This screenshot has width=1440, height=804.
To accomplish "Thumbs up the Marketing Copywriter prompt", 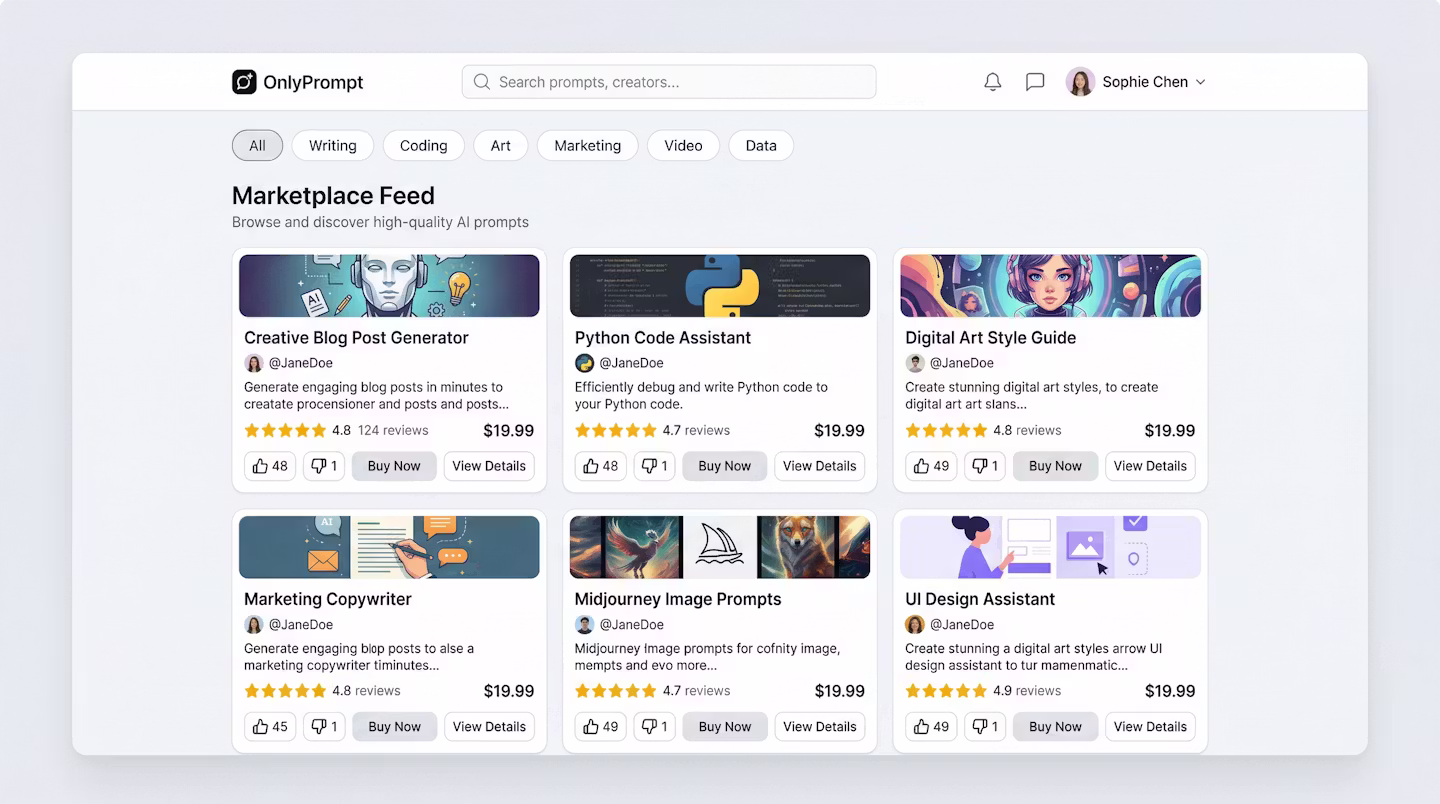I will 270,727.
